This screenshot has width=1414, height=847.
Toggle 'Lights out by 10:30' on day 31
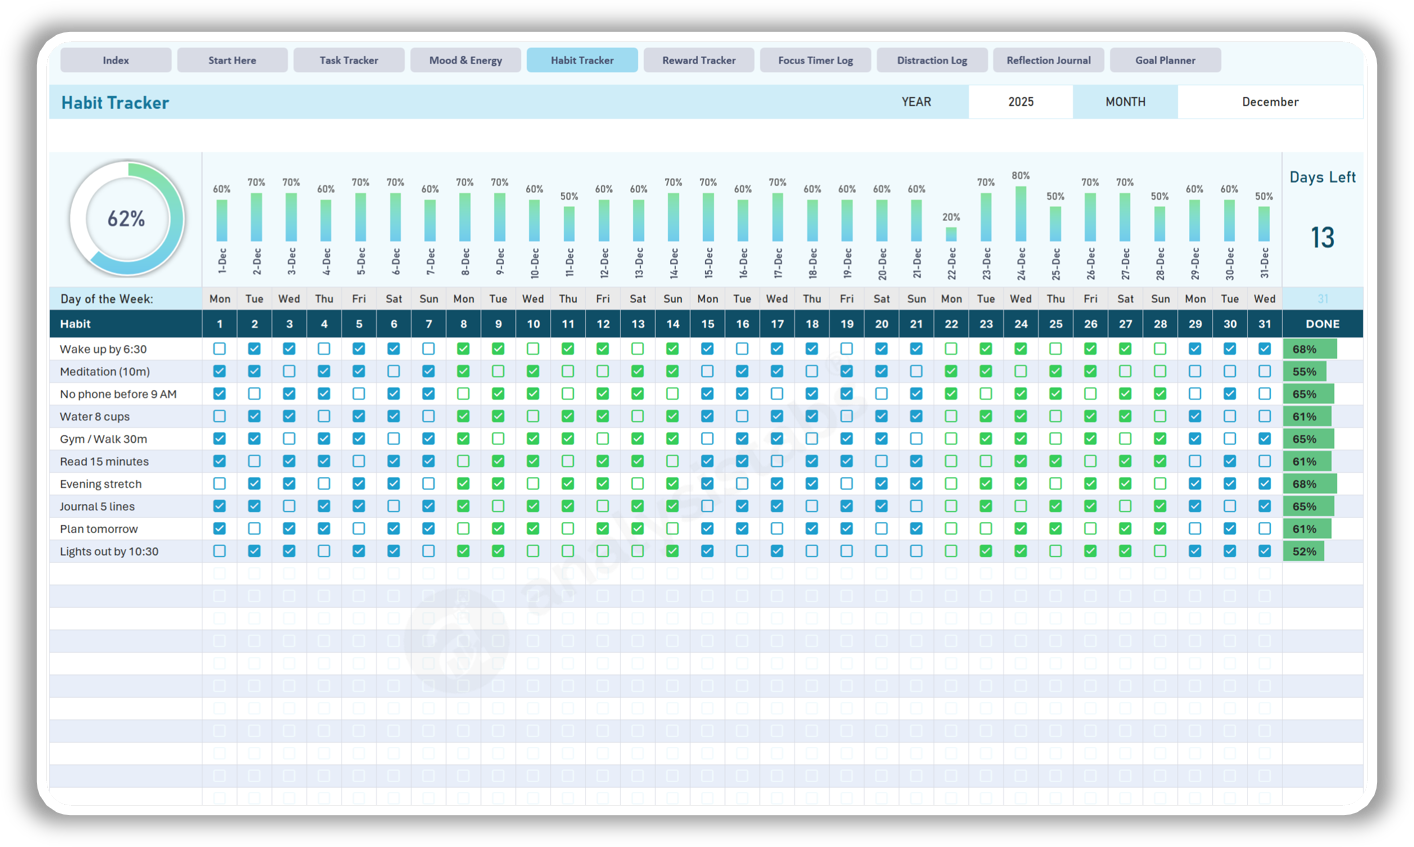[x=1264, y=551]
